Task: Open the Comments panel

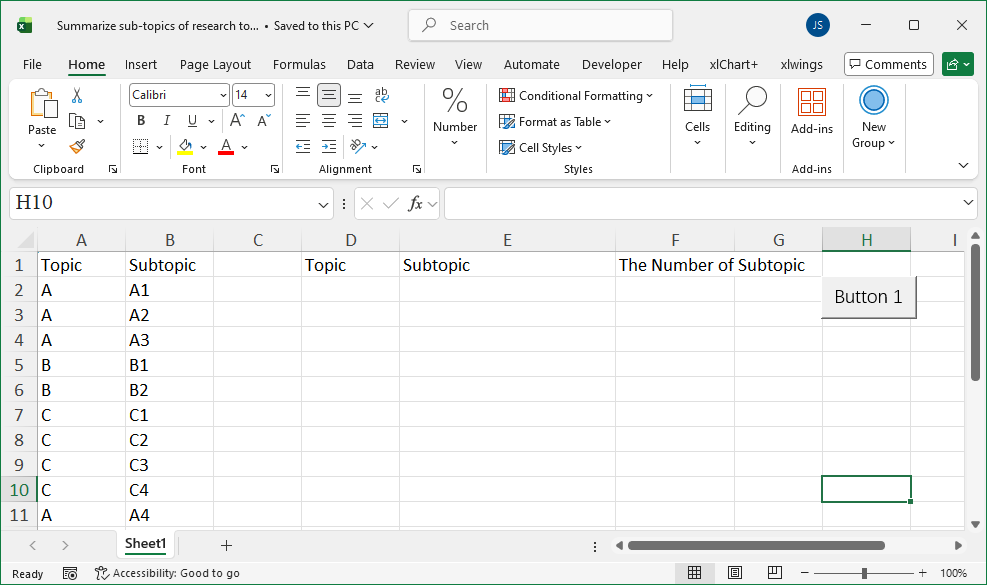Action: (888, 64)
